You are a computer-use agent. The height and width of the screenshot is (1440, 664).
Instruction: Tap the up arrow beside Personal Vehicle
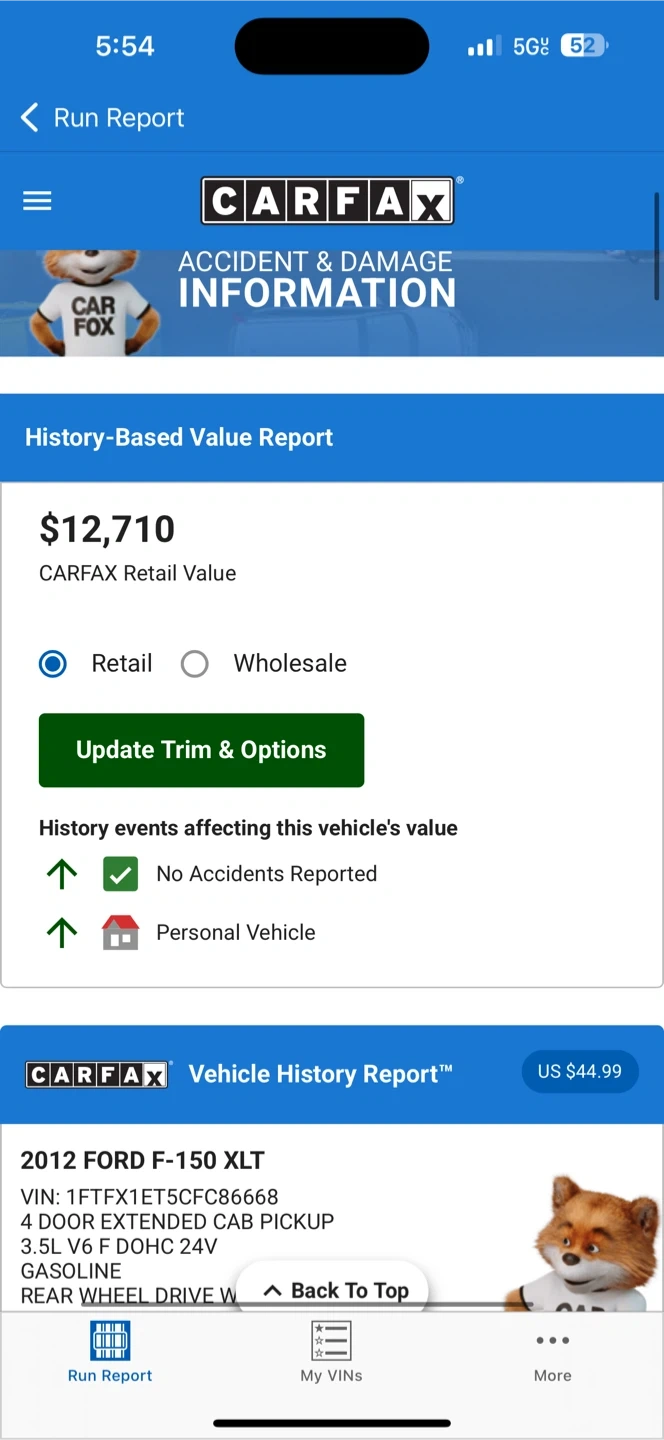(x=62, y=933)
